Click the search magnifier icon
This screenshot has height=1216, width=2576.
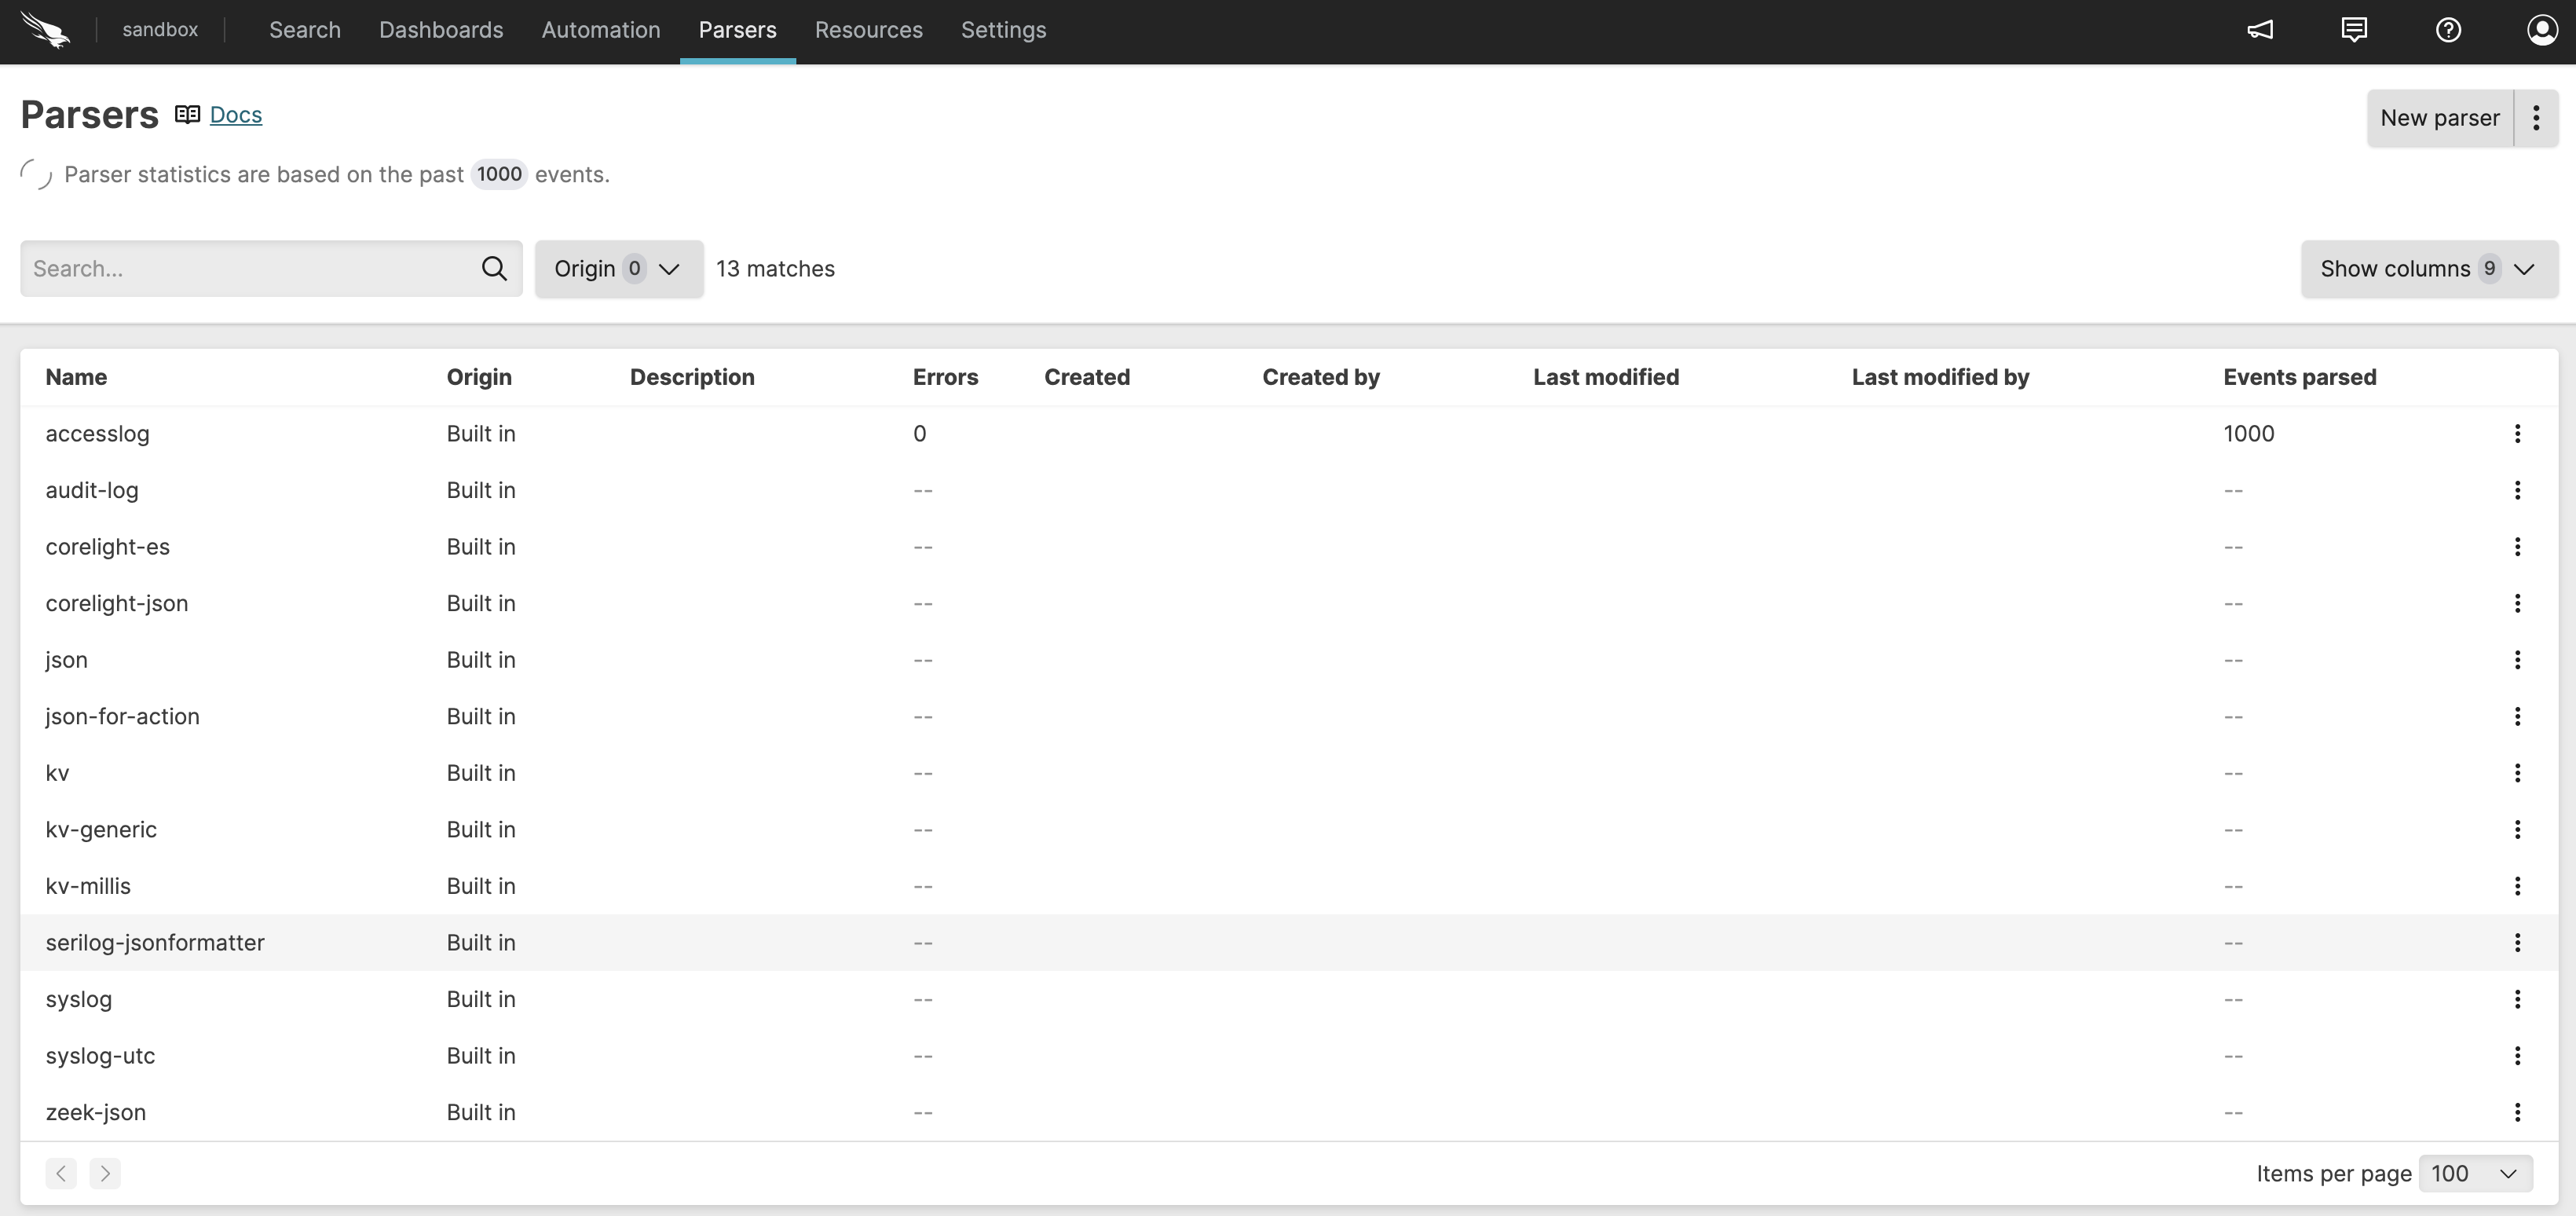(x=494, y=268)
